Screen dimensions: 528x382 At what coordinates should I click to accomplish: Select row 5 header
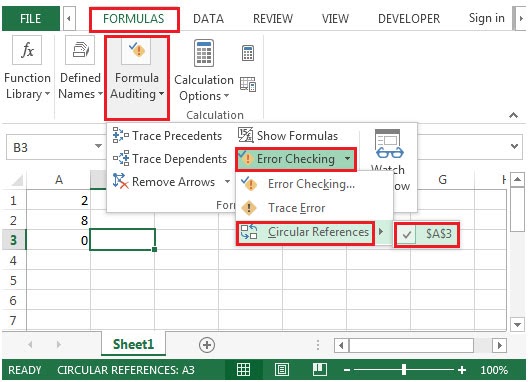point(13,280)
